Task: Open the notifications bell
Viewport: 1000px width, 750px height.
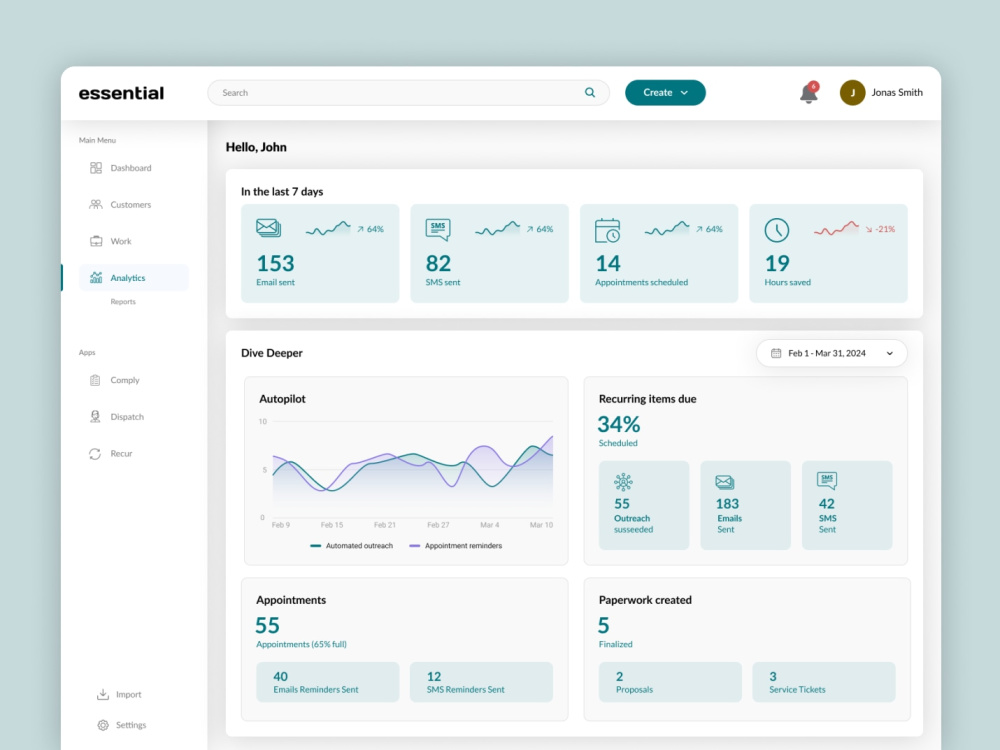Action: click(x=809, y=93)
